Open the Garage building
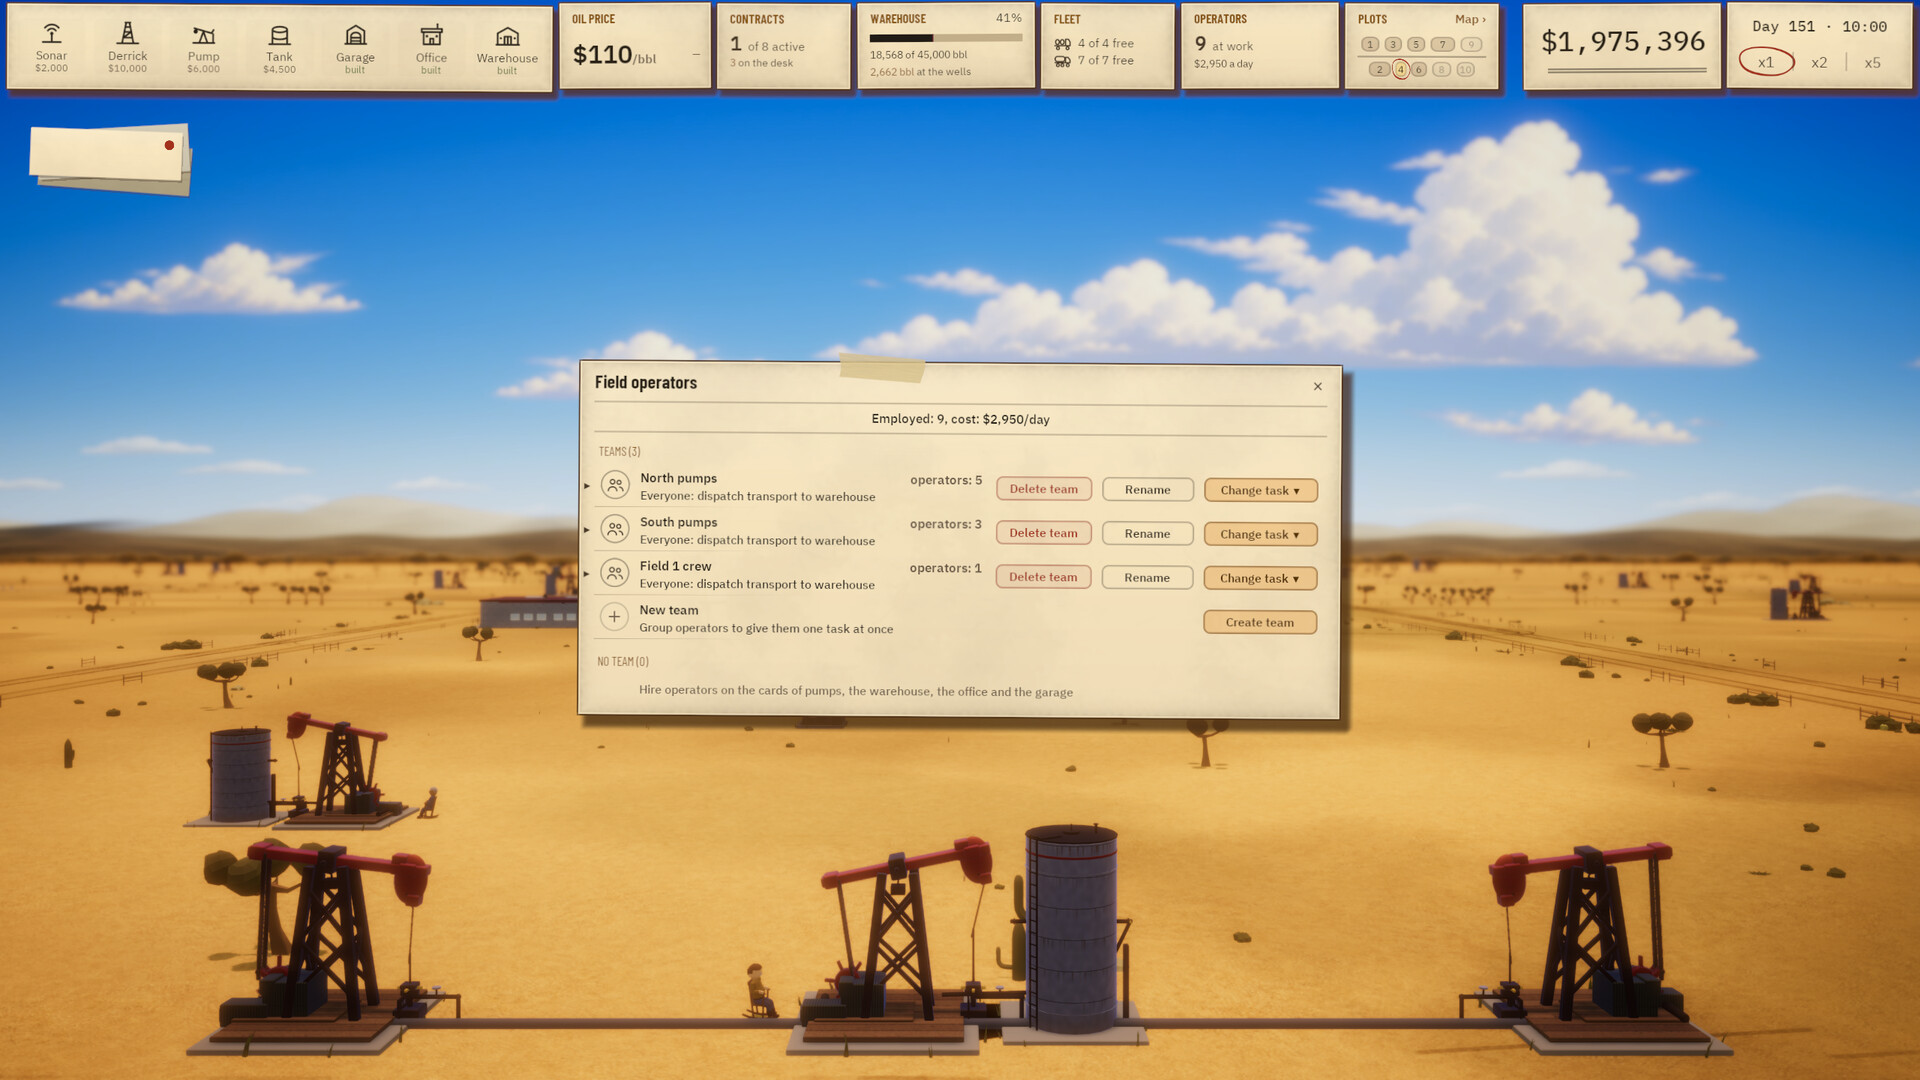 pos(355,47)
